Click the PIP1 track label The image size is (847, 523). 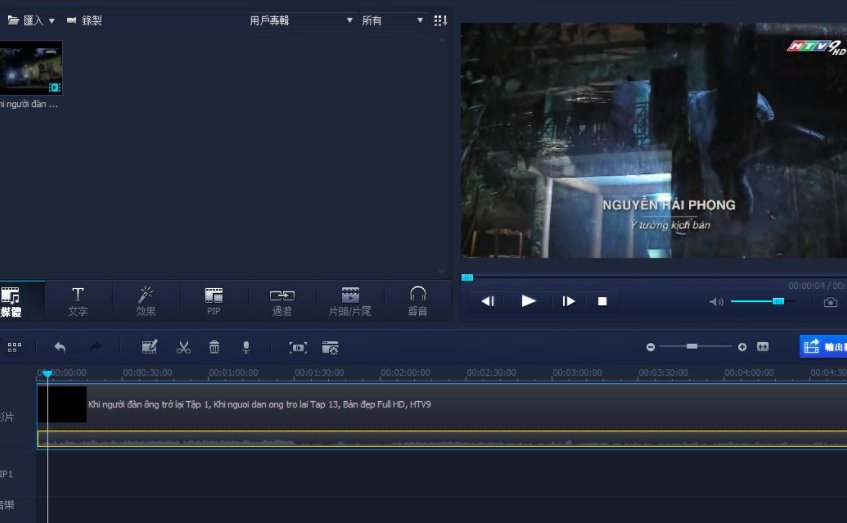point(6,474)
